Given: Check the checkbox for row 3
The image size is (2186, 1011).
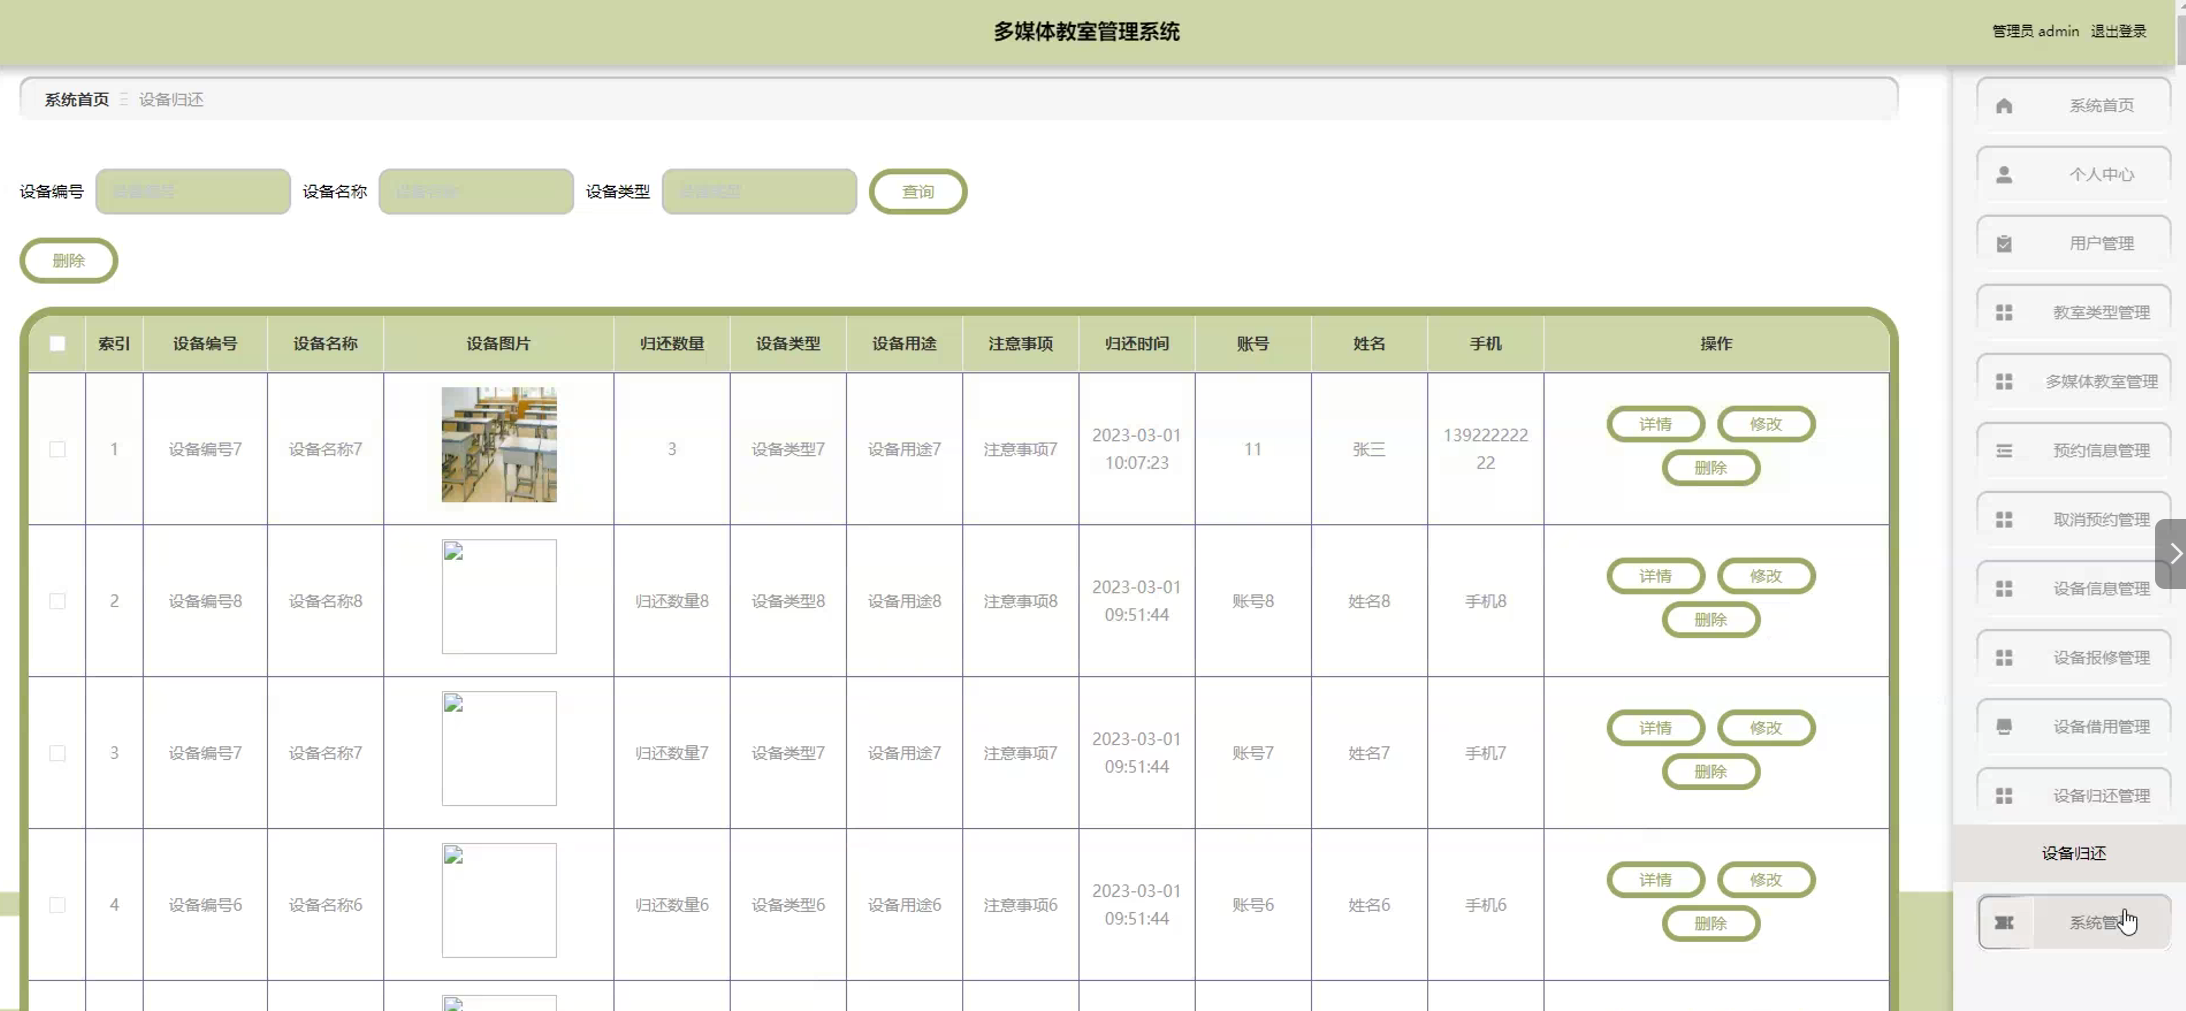Looking at the screenshot, I should pos(57,753).
